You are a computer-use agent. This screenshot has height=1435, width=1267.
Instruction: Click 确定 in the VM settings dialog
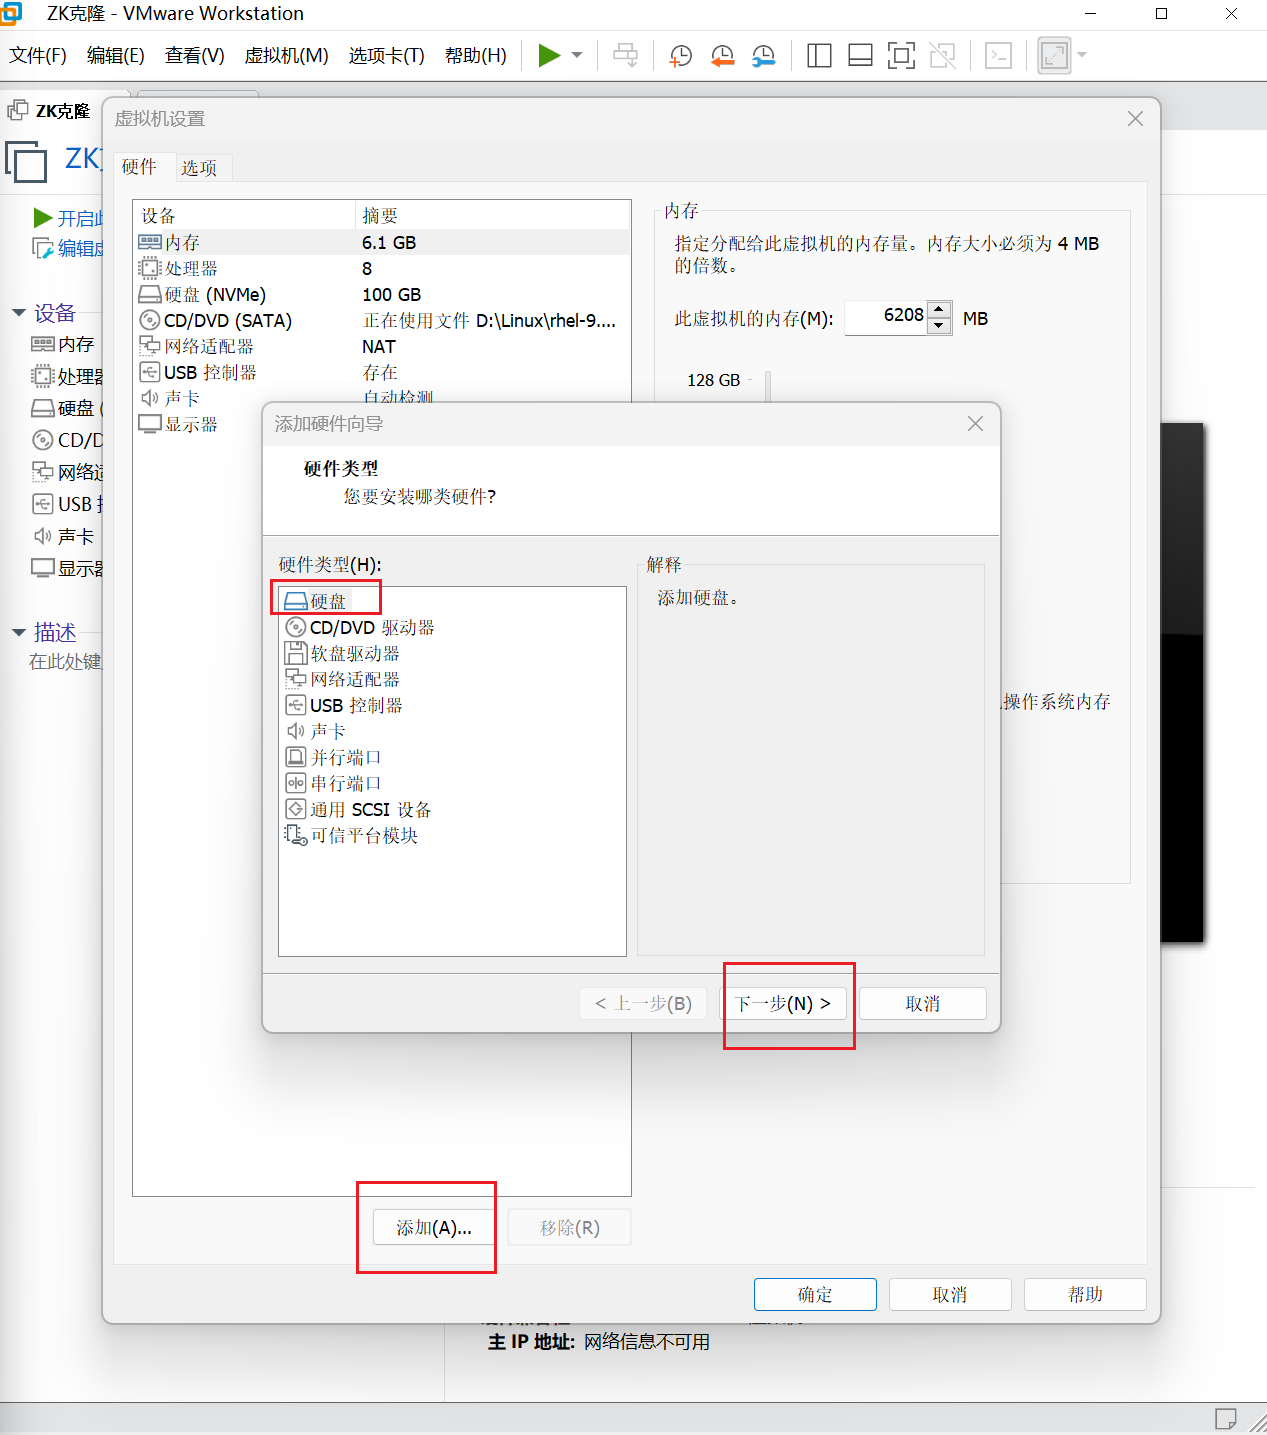tap(815, 1294)
